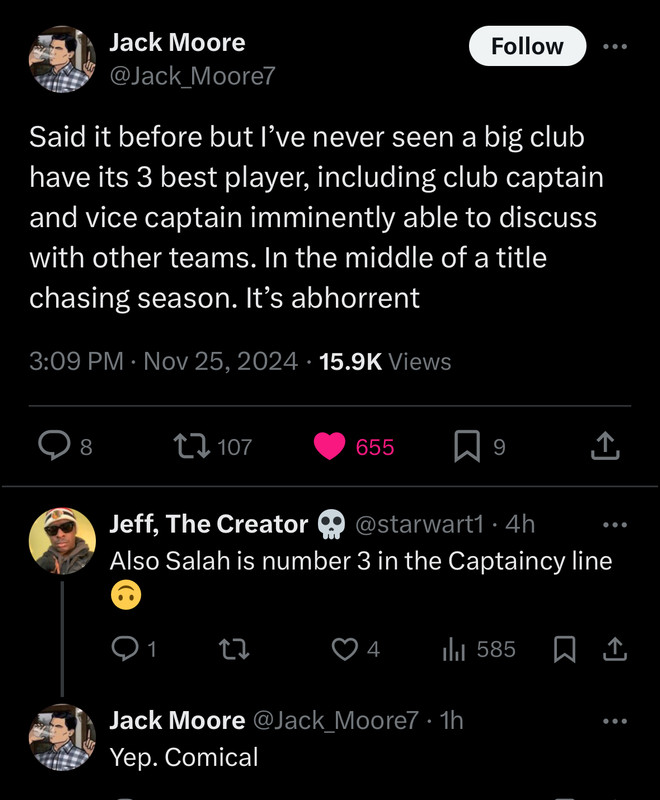Visit Jeff, The Creator's profile via avatar

tap(62, 541)
